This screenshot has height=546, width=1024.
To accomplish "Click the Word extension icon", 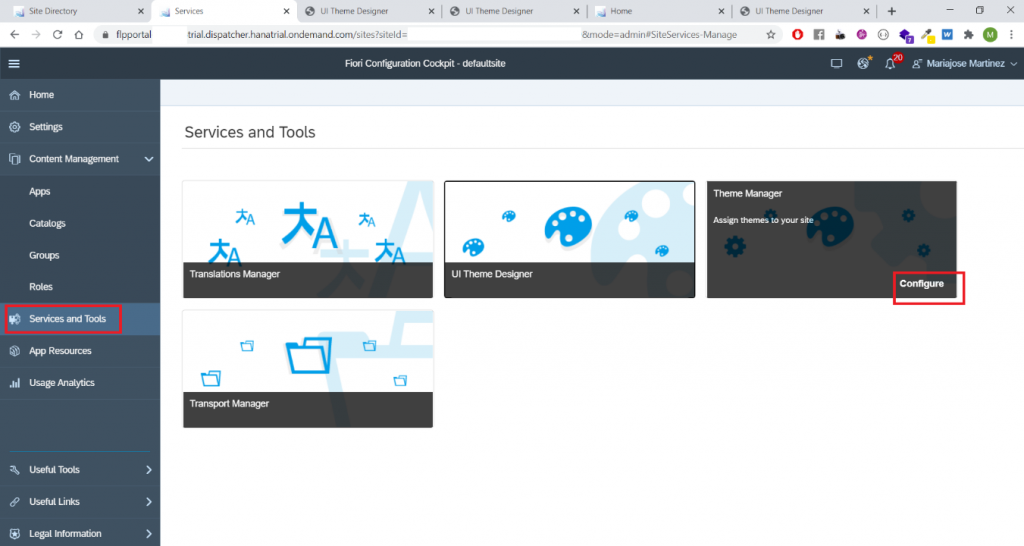I will (947, 35).
